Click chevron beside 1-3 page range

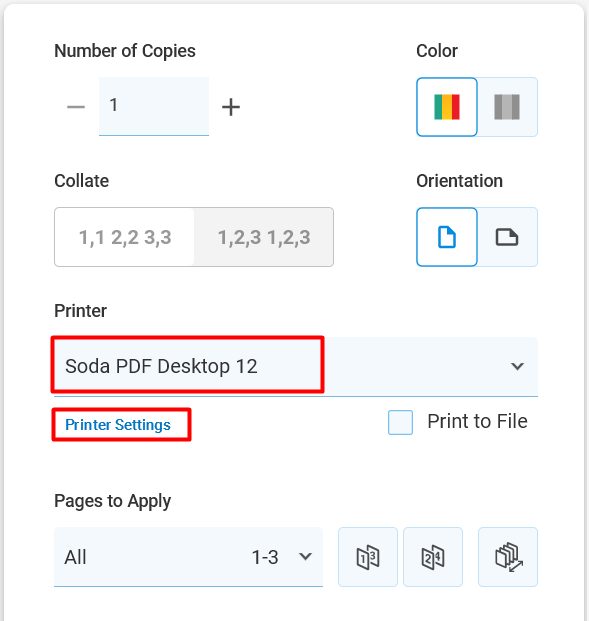click(x=305, y=556)
